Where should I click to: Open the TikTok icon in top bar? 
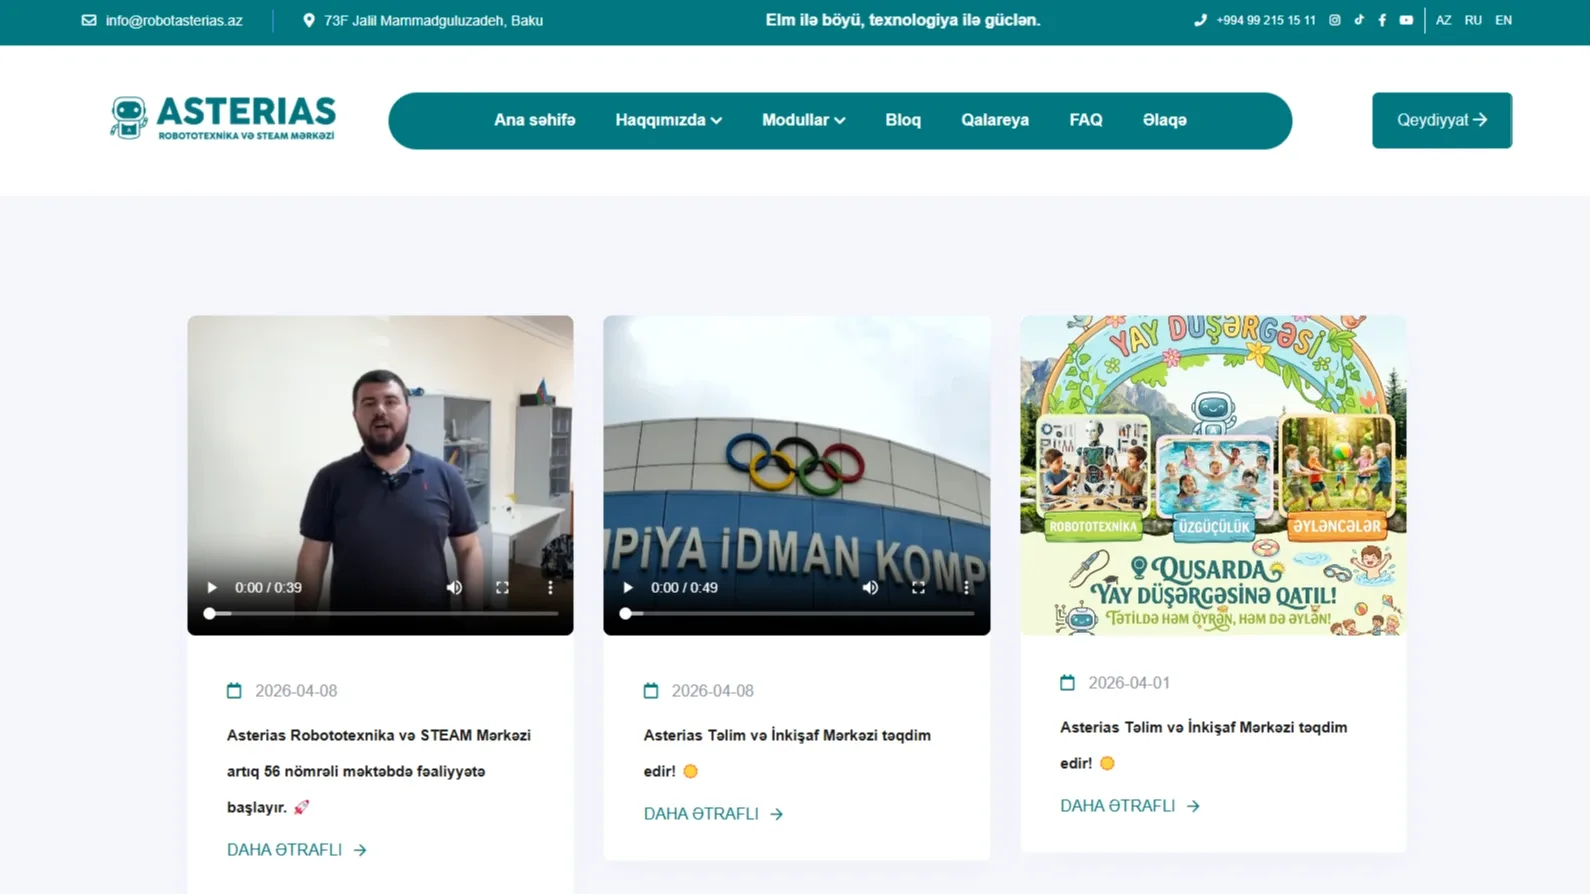[1359, 20]
